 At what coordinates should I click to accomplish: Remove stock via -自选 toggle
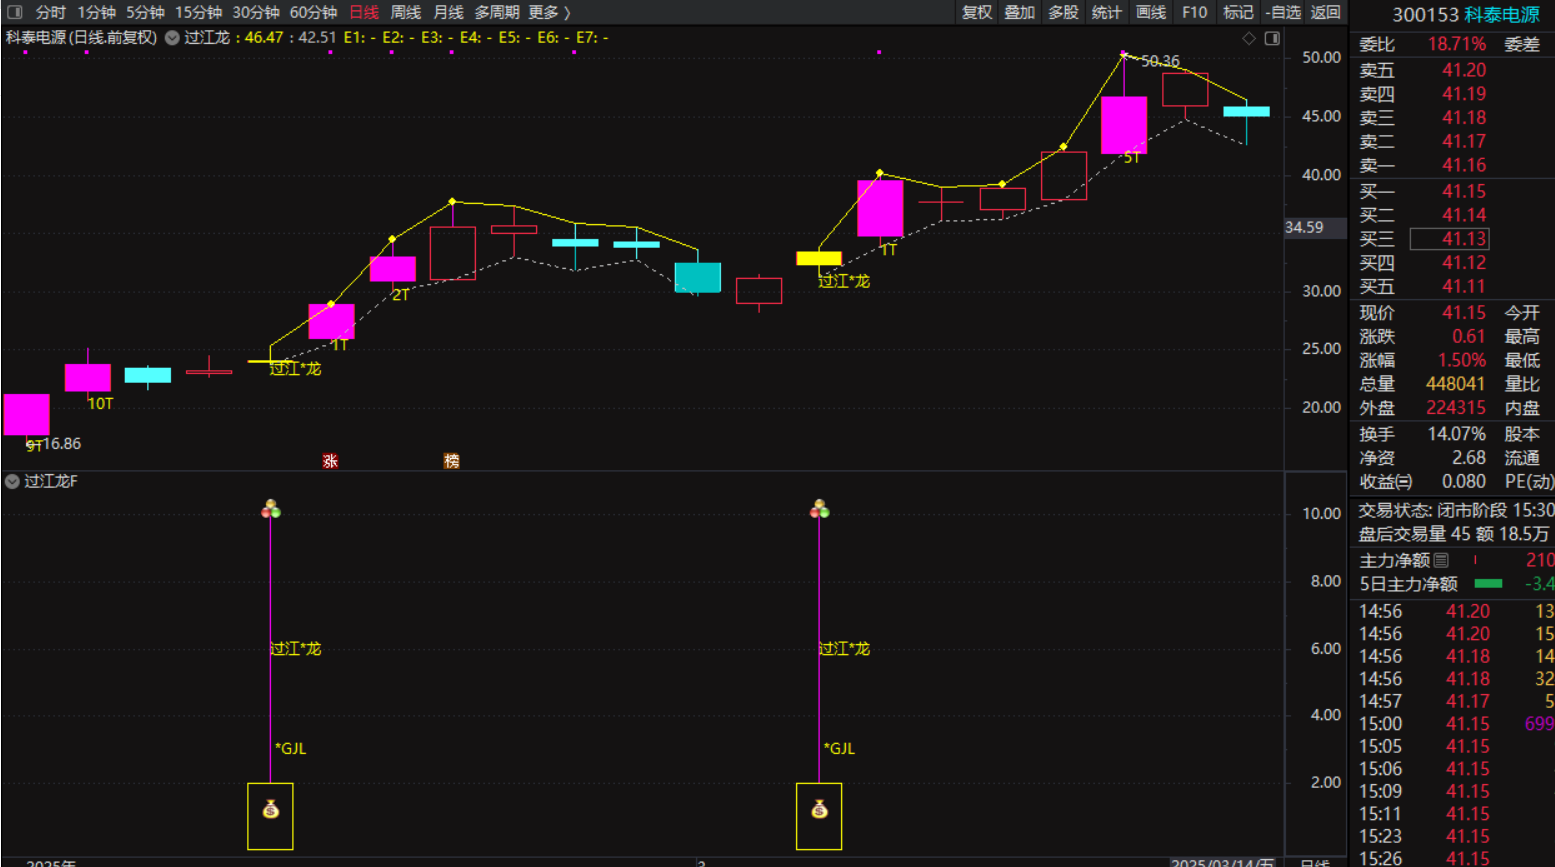(1282, 12)
